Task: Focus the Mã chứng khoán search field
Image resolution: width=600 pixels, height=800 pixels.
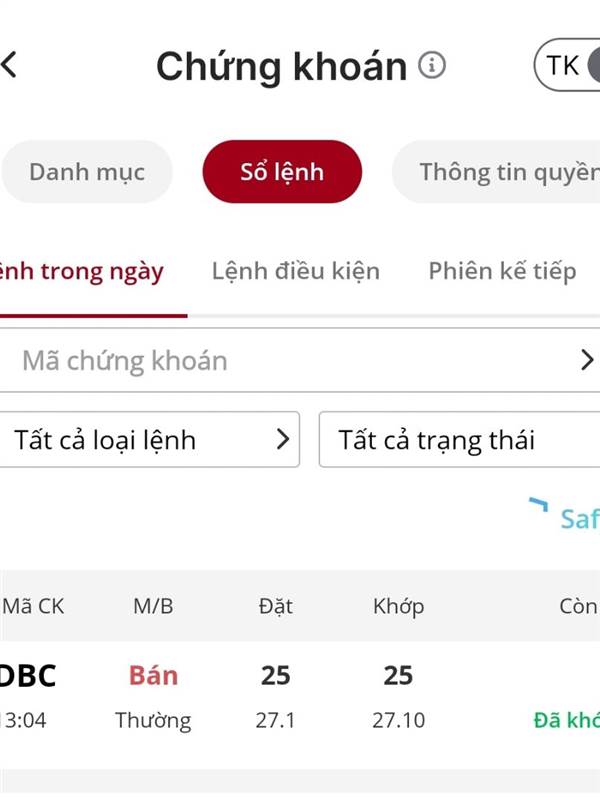Action: tap(300, 360)
